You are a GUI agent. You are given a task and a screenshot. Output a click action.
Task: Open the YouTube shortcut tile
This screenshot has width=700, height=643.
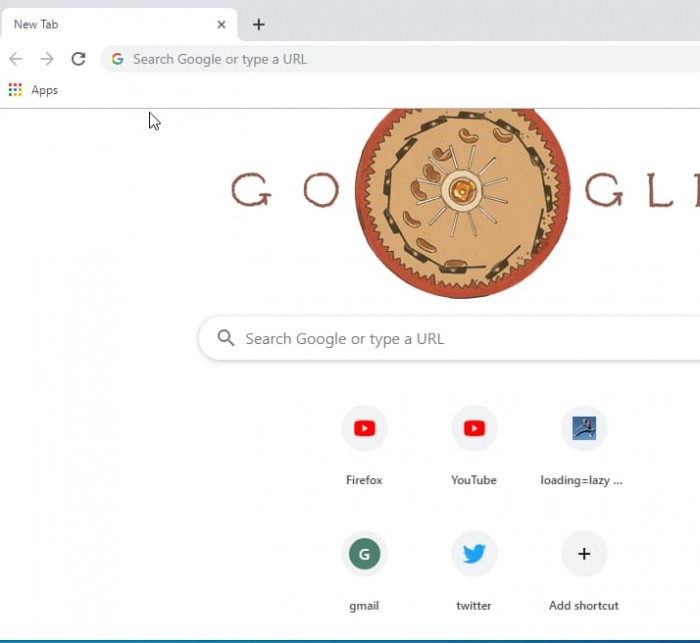pos(474,428)
